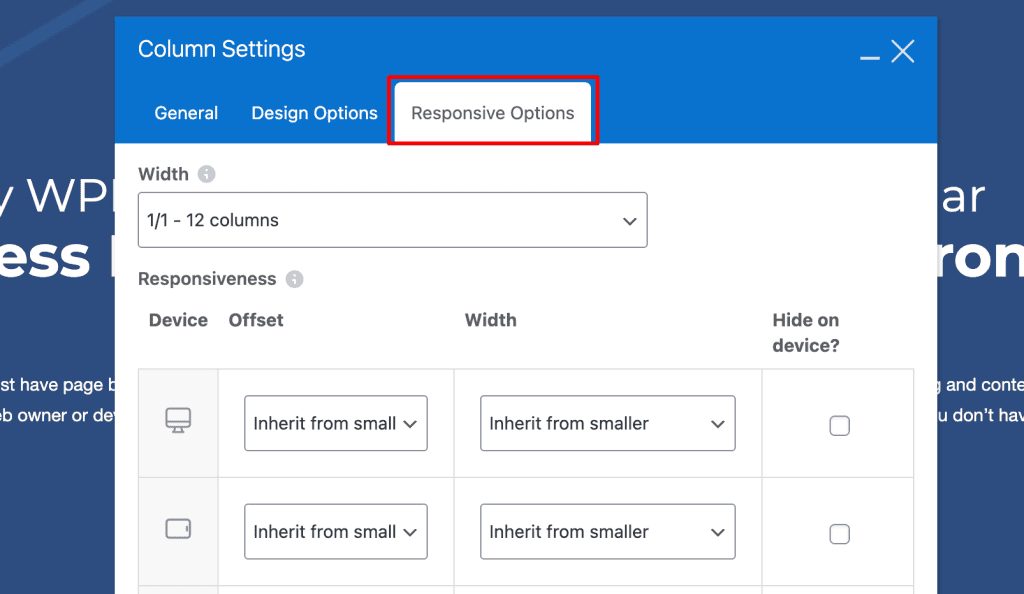Switch to the General tab
Image resolution: width=1024 pixels, height=594 pixels.
186,113
